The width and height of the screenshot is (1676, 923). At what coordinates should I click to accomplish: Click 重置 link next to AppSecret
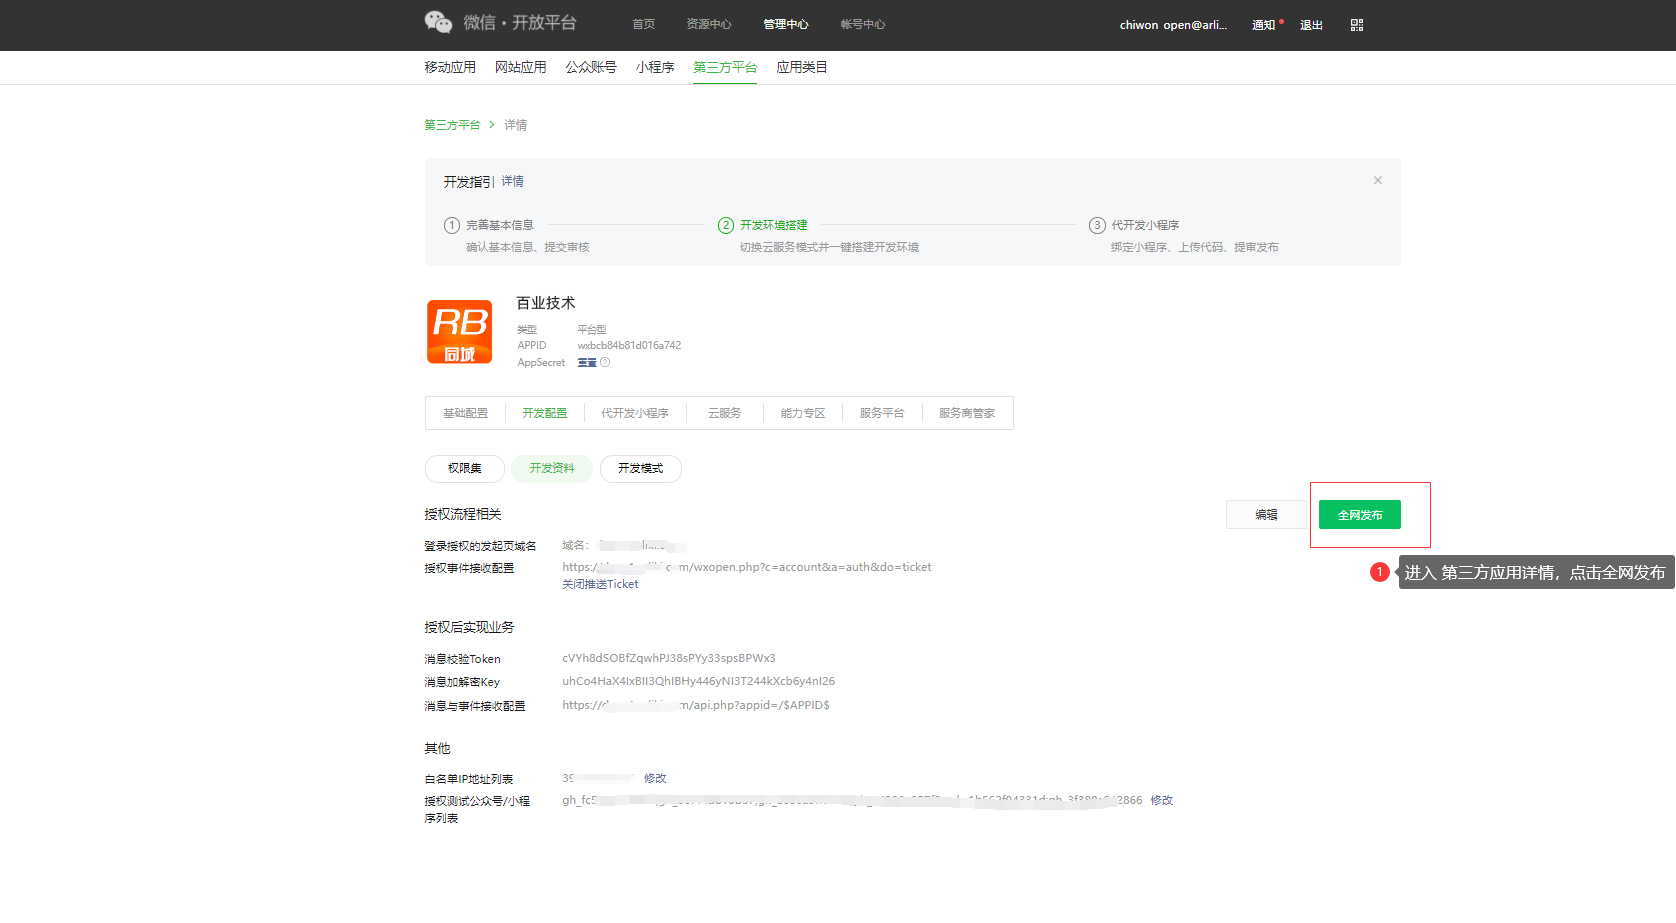click(x=587, y=363)
